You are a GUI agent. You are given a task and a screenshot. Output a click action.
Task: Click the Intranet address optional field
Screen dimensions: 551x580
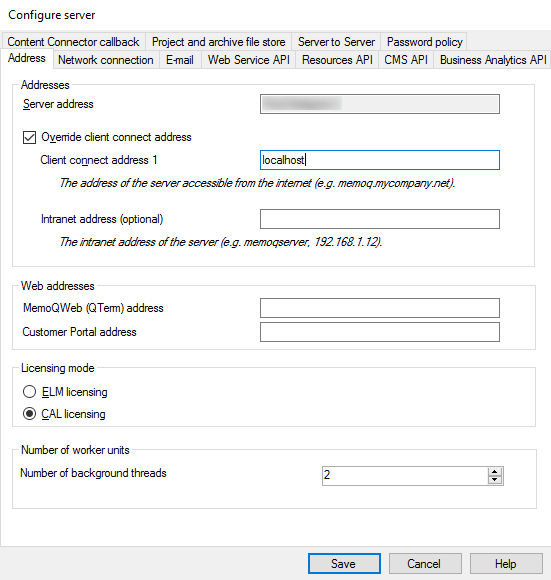coord(380,219)
